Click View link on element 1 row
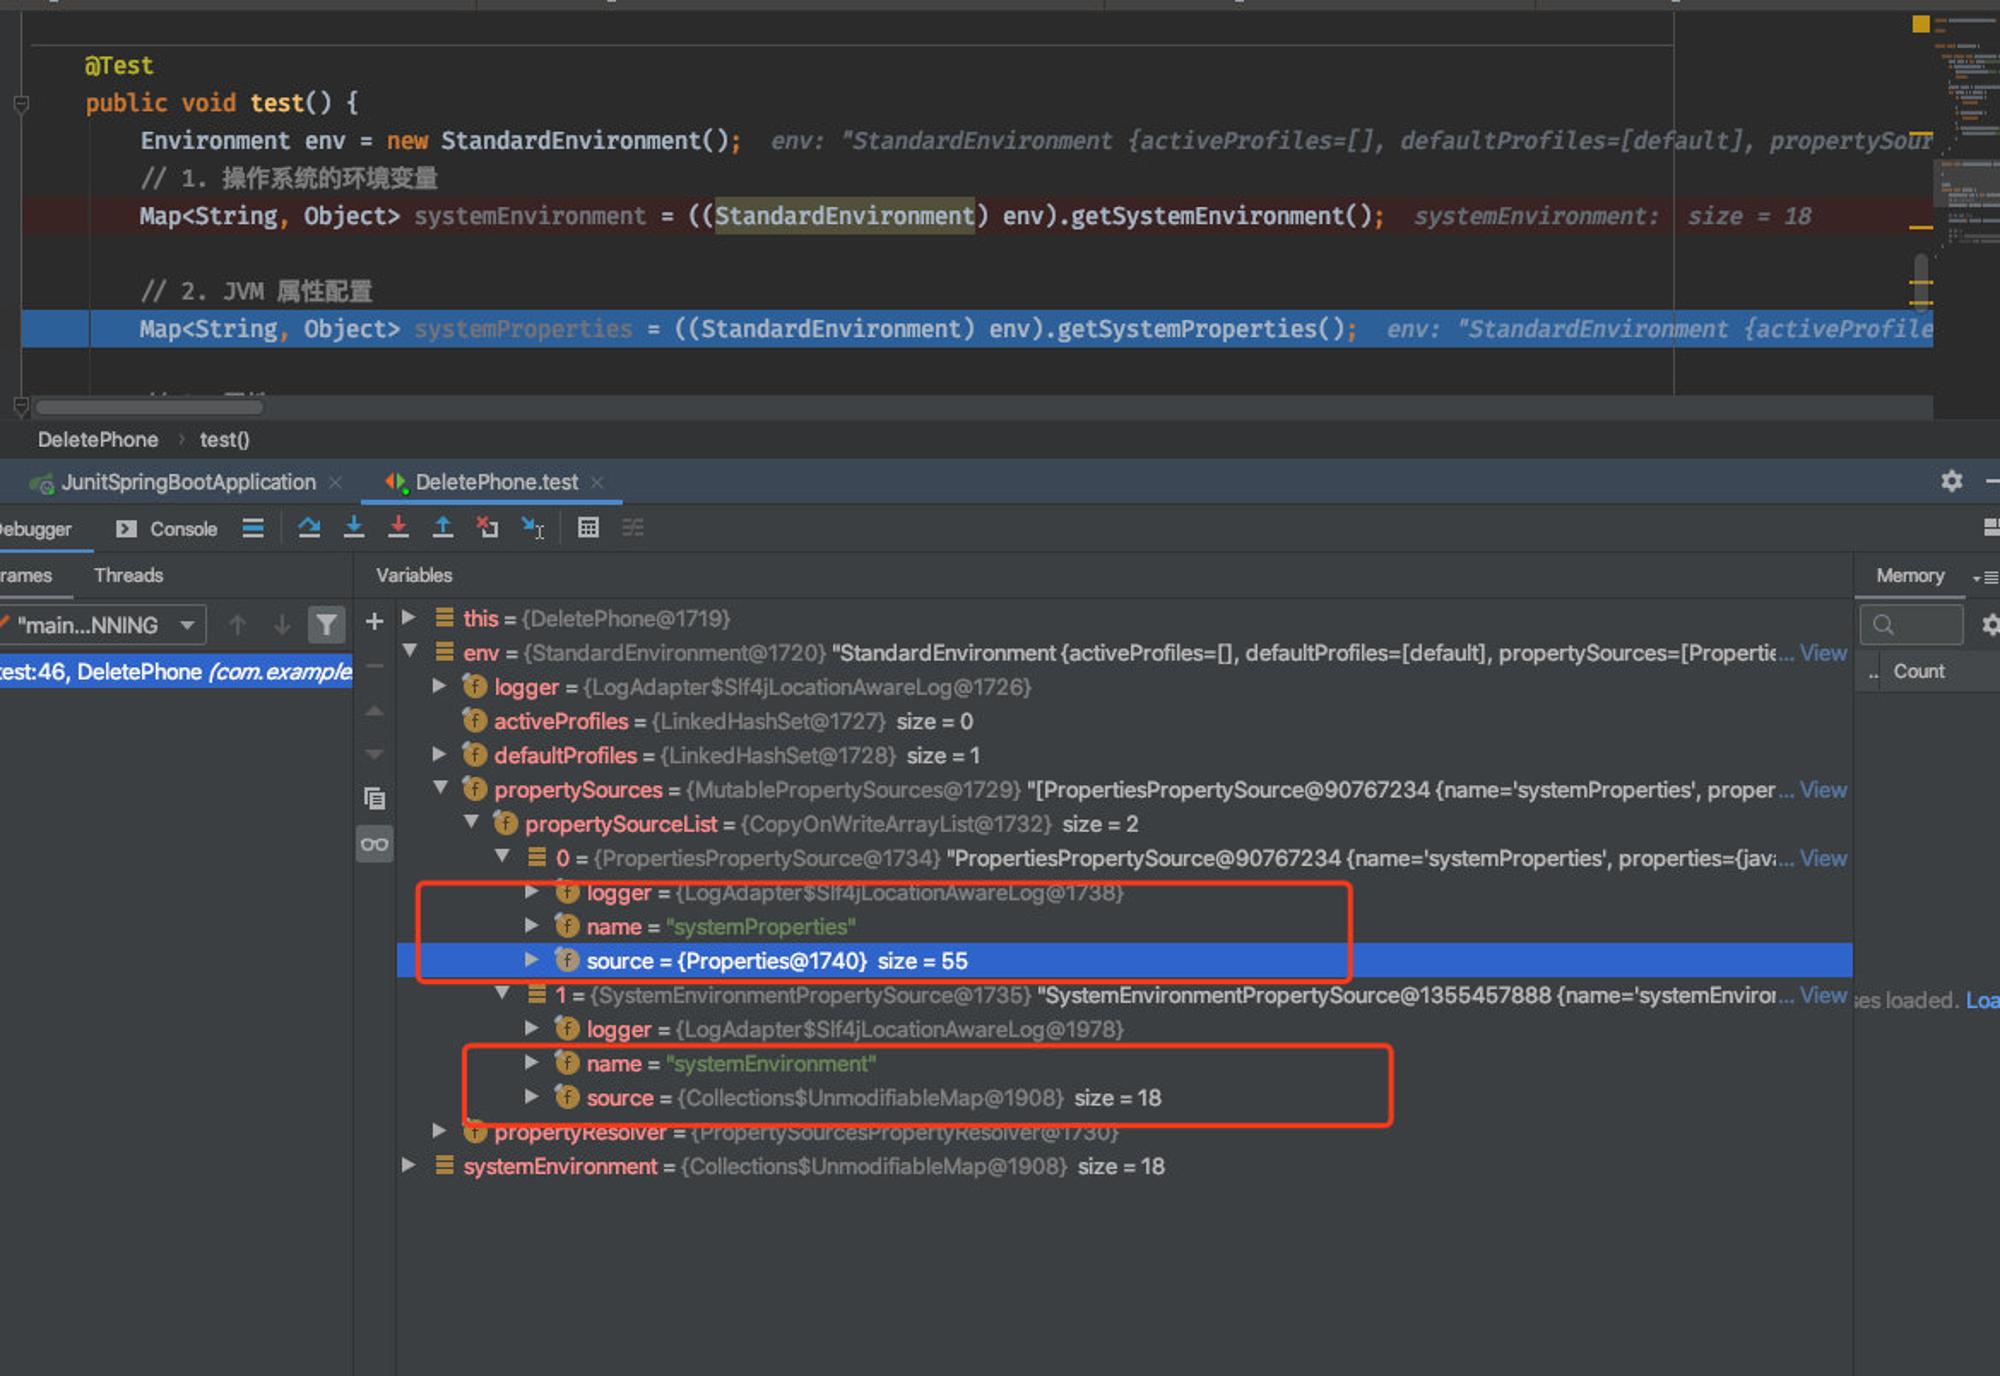This screenshot has width=2000, height=1376. tap(1823, 995)
